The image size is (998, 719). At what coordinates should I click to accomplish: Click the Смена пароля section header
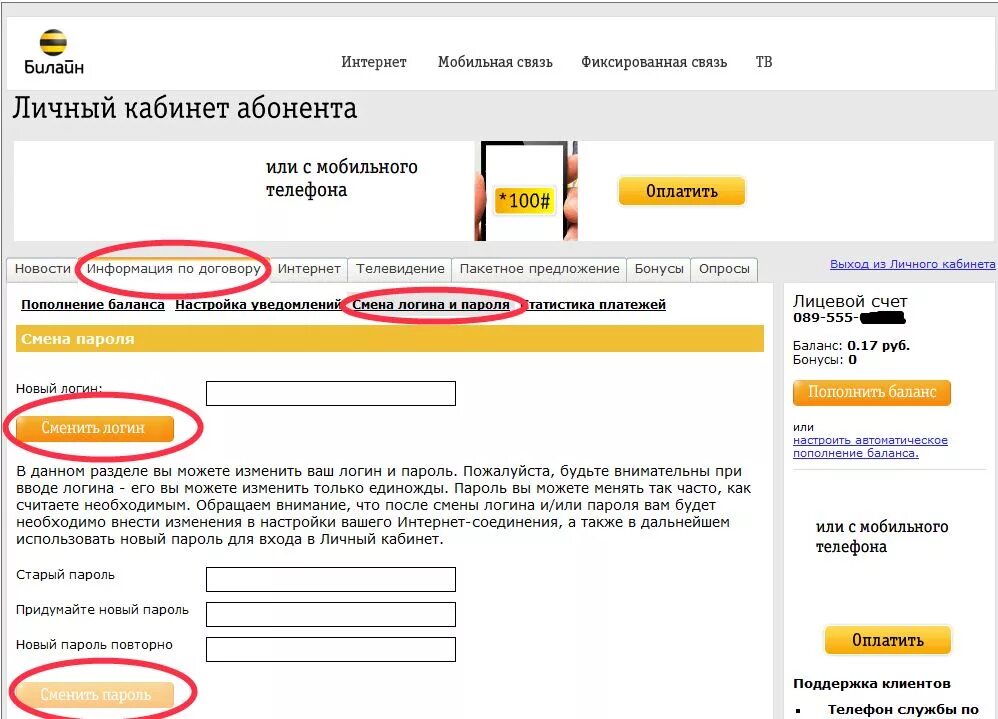(390, 339)
